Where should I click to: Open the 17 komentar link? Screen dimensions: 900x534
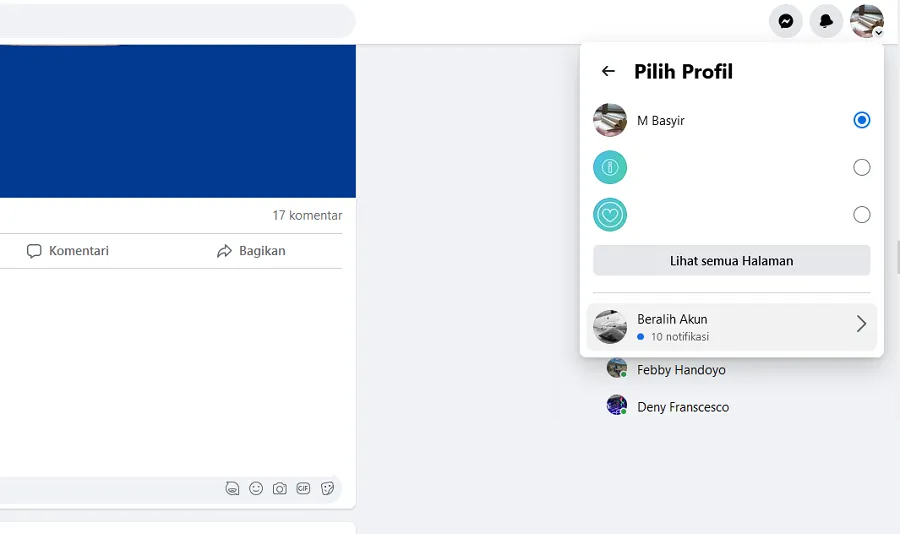307,215
